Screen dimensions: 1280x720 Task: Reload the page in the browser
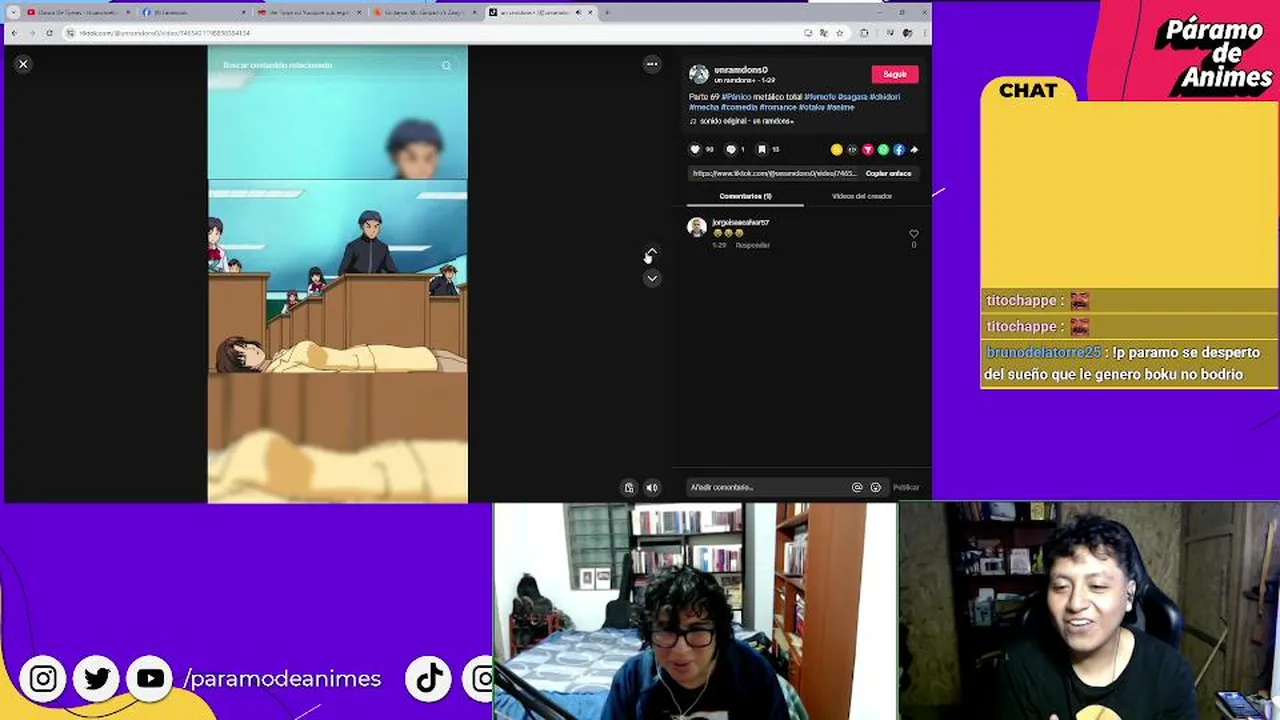[x=49, y=33]
